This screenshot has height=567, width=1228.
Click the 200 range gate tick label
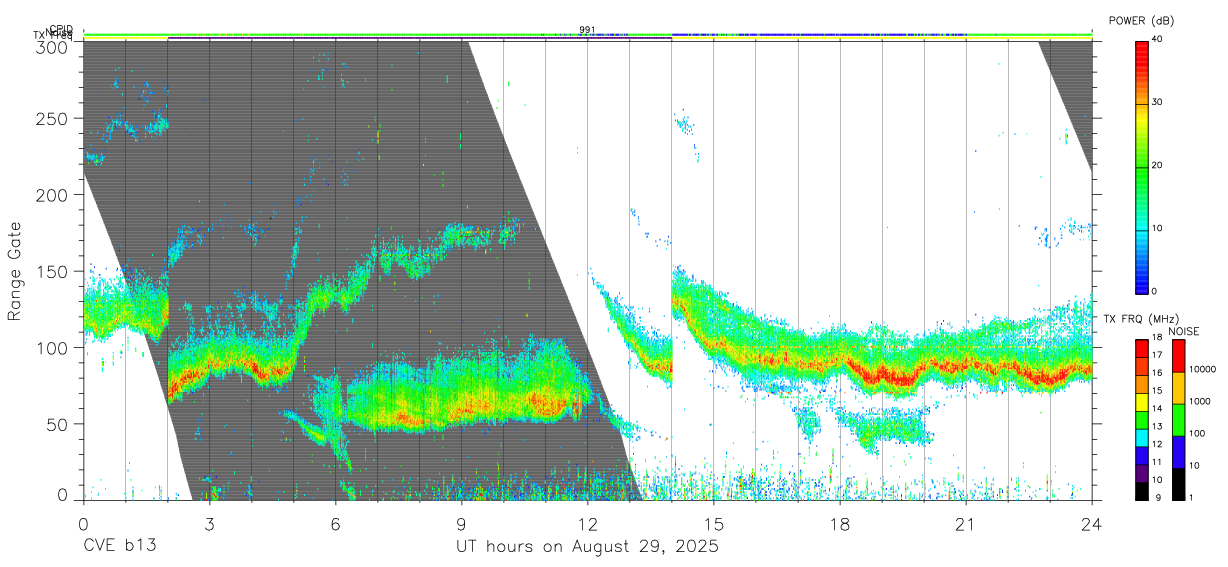[x=52, y=195]
